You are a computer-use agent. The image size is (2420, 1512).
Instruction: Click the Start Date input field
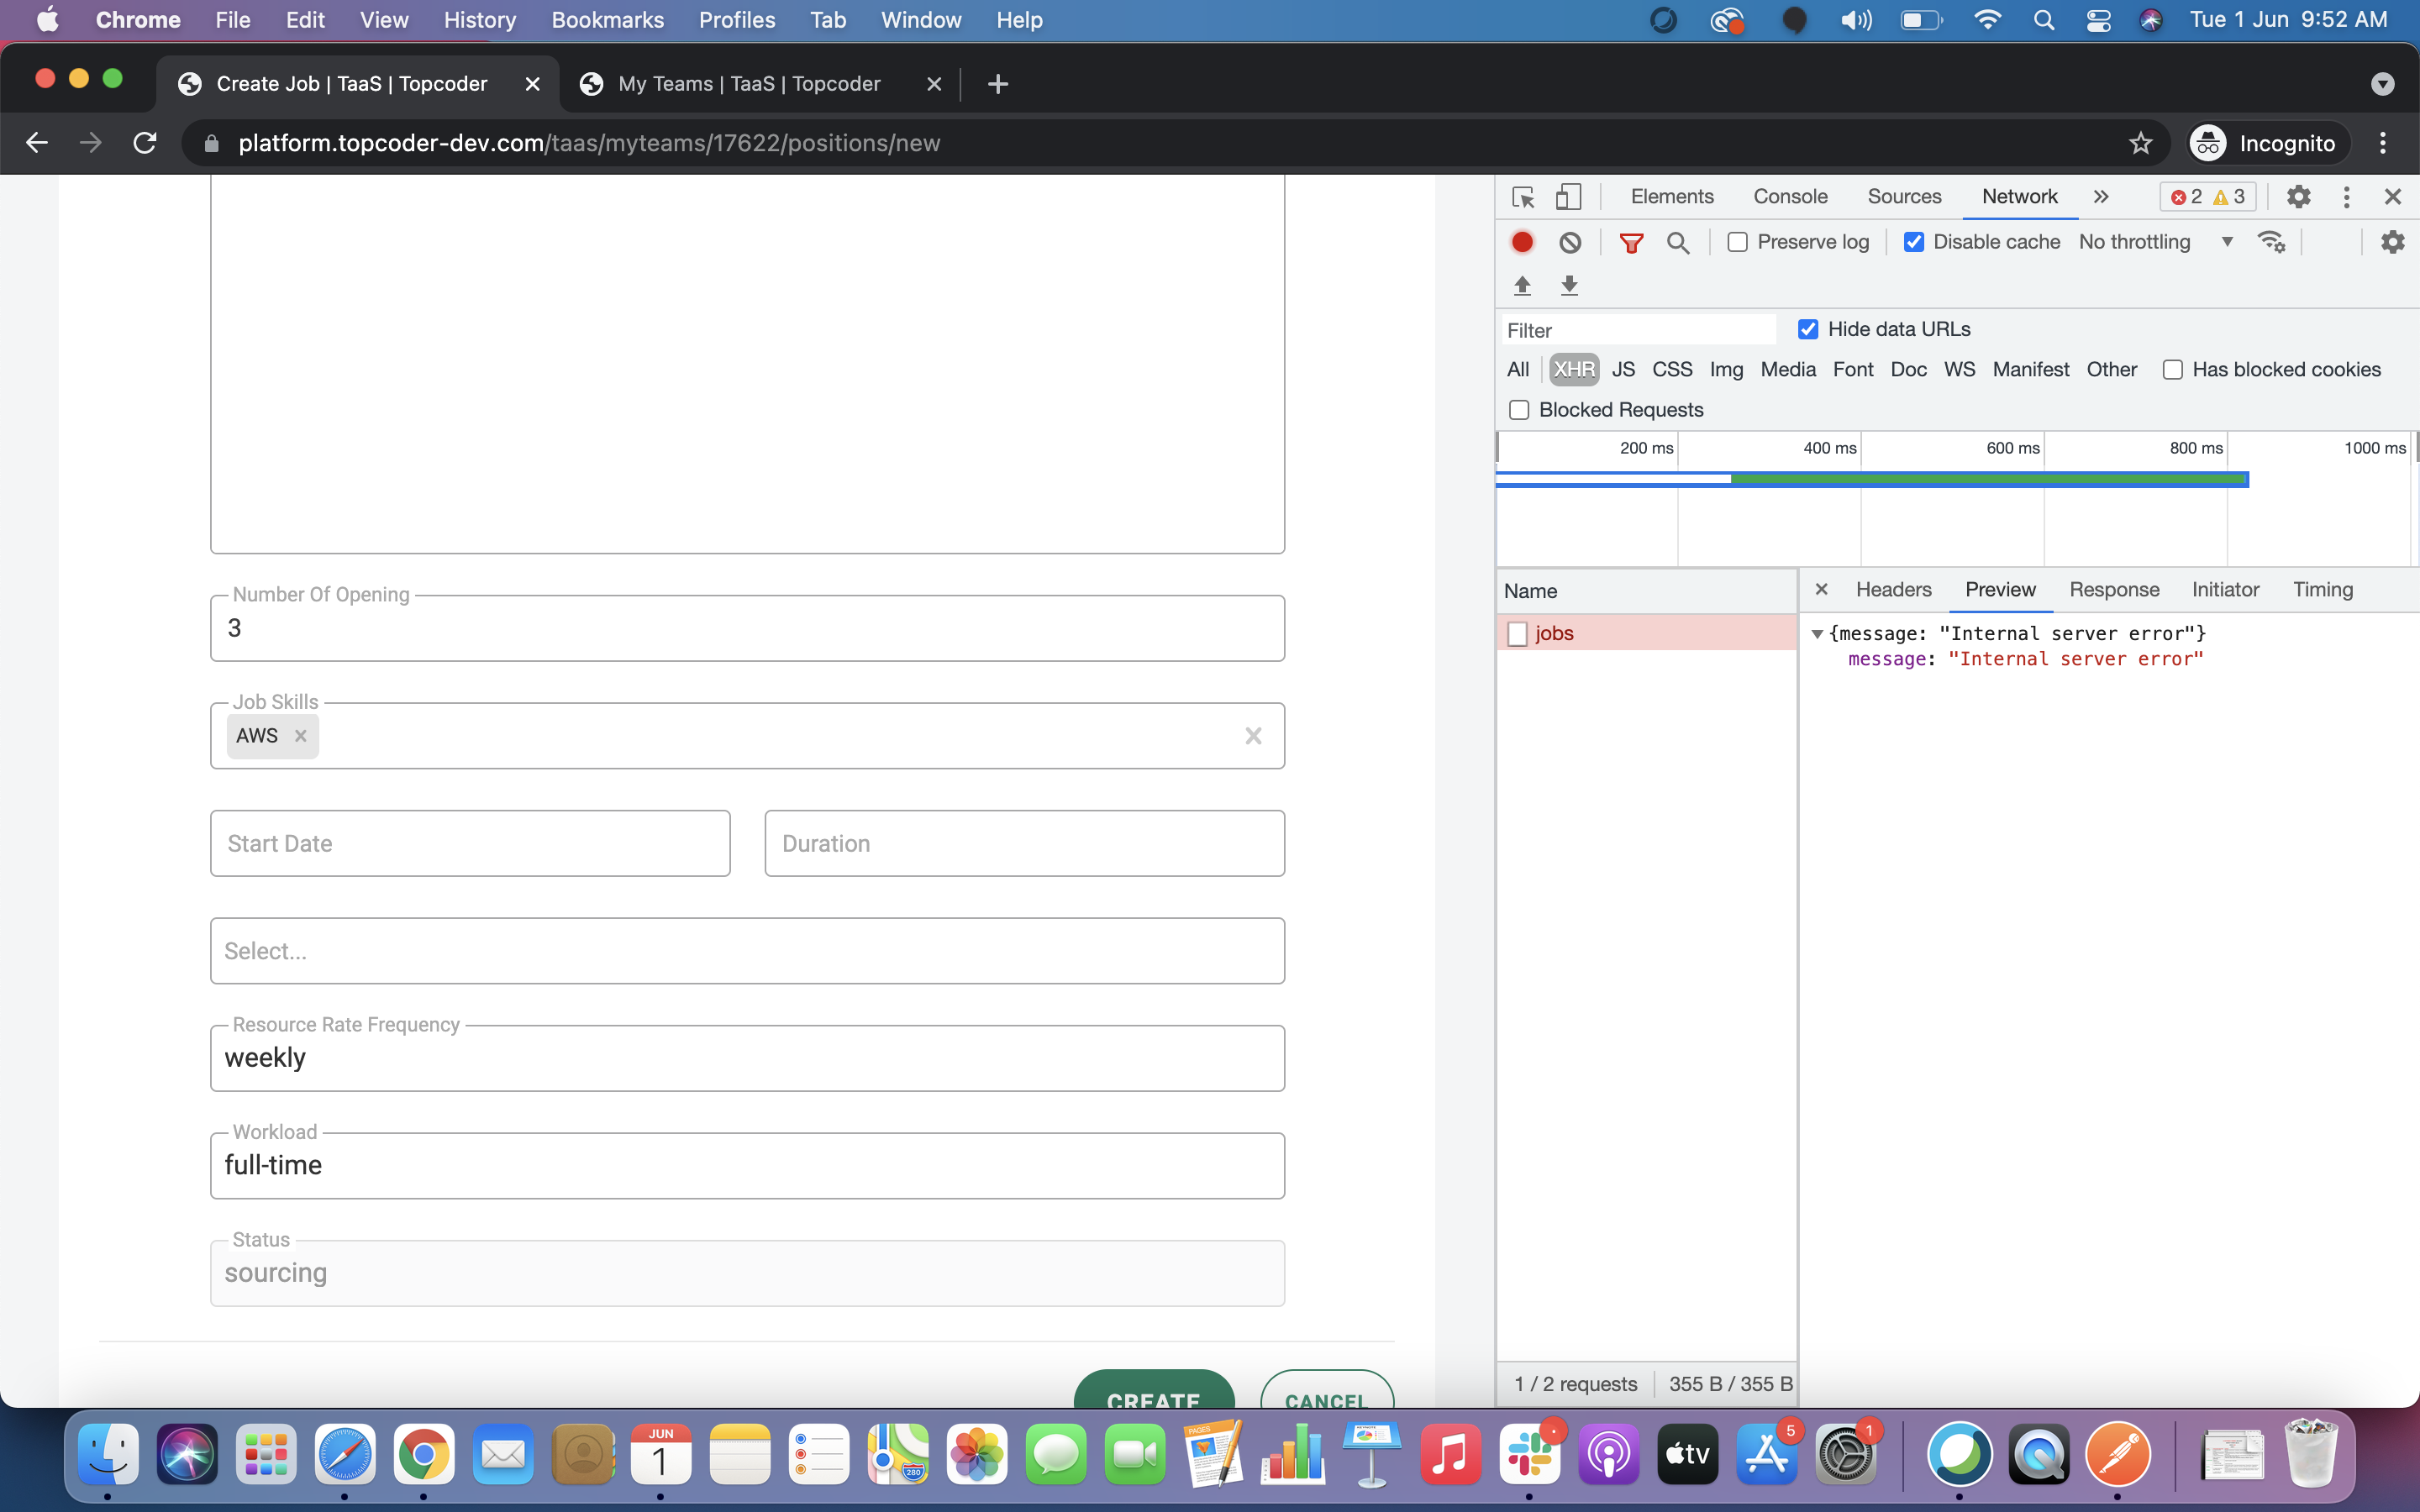(470, 844)
